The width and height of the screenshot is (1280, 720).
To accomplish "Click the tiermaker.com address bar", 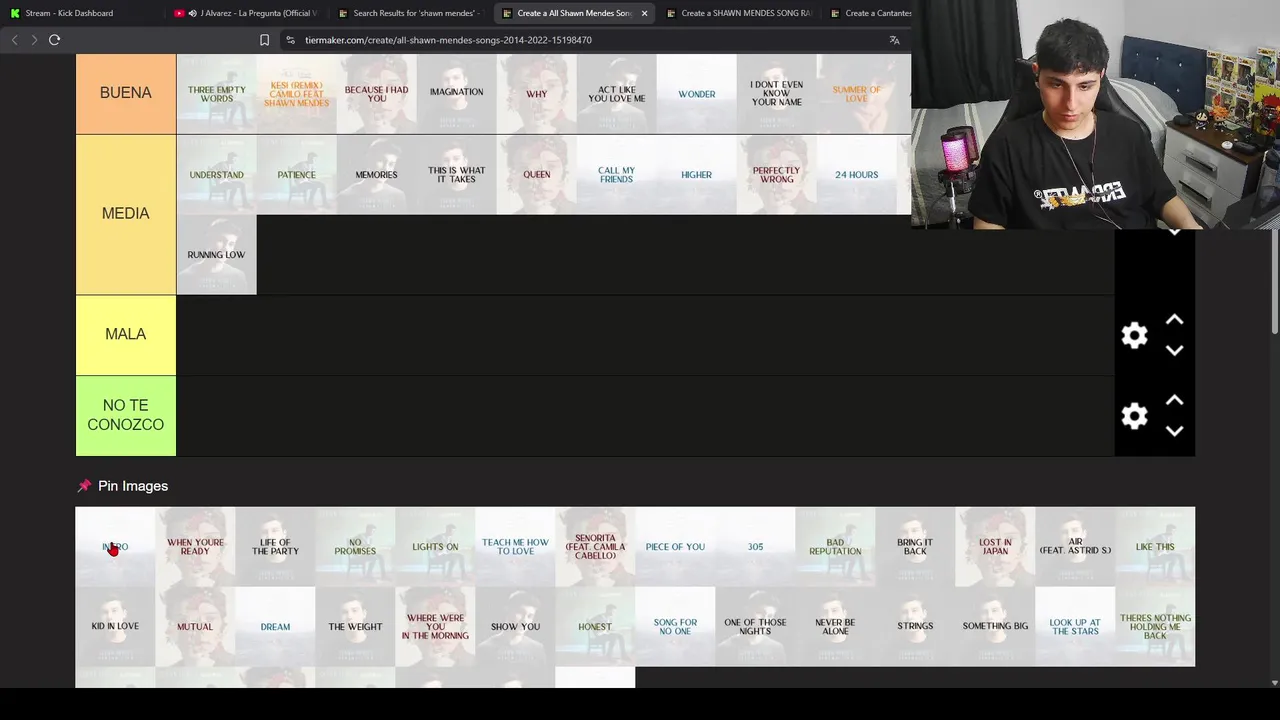I will (x=580, y=40).
